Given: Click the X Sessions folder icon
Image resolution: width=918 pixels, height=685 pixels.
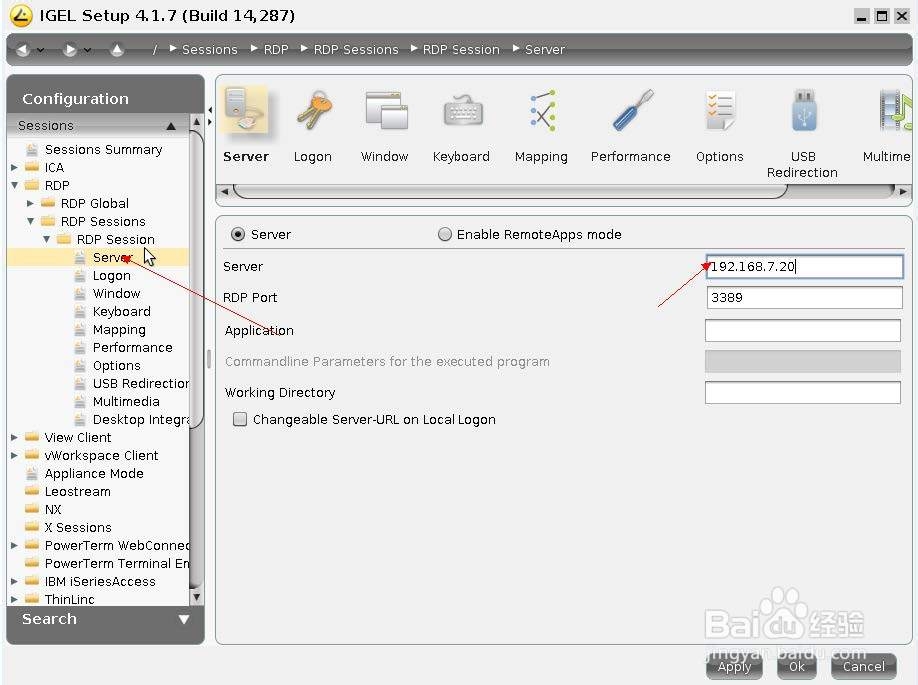Looking at the screenshot, I should click(32, 527).
